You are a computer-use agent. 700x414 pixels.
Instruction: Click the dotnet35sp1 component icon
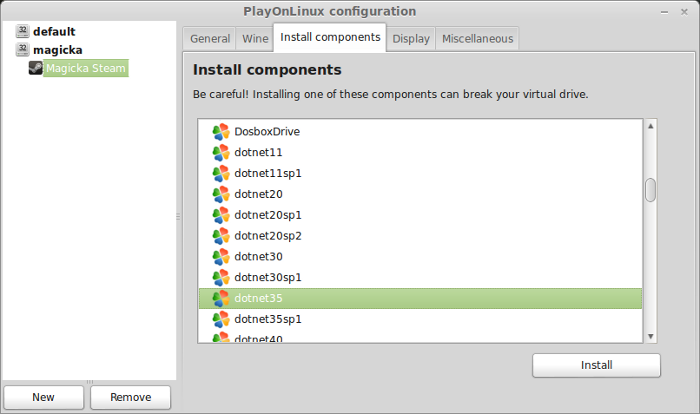click(x=221, y=319)
